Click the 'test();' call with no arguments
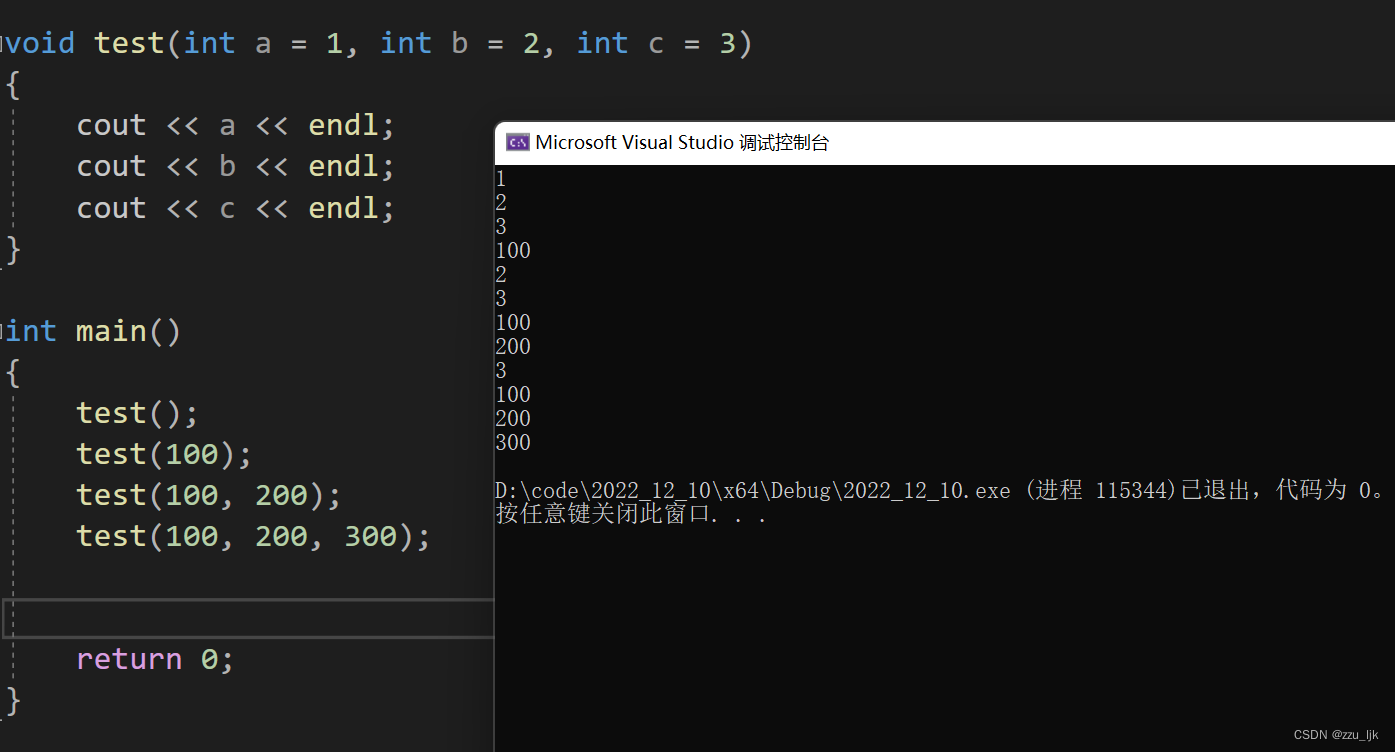This screenshot has width=1395, height=752. (x=138, y=413)
